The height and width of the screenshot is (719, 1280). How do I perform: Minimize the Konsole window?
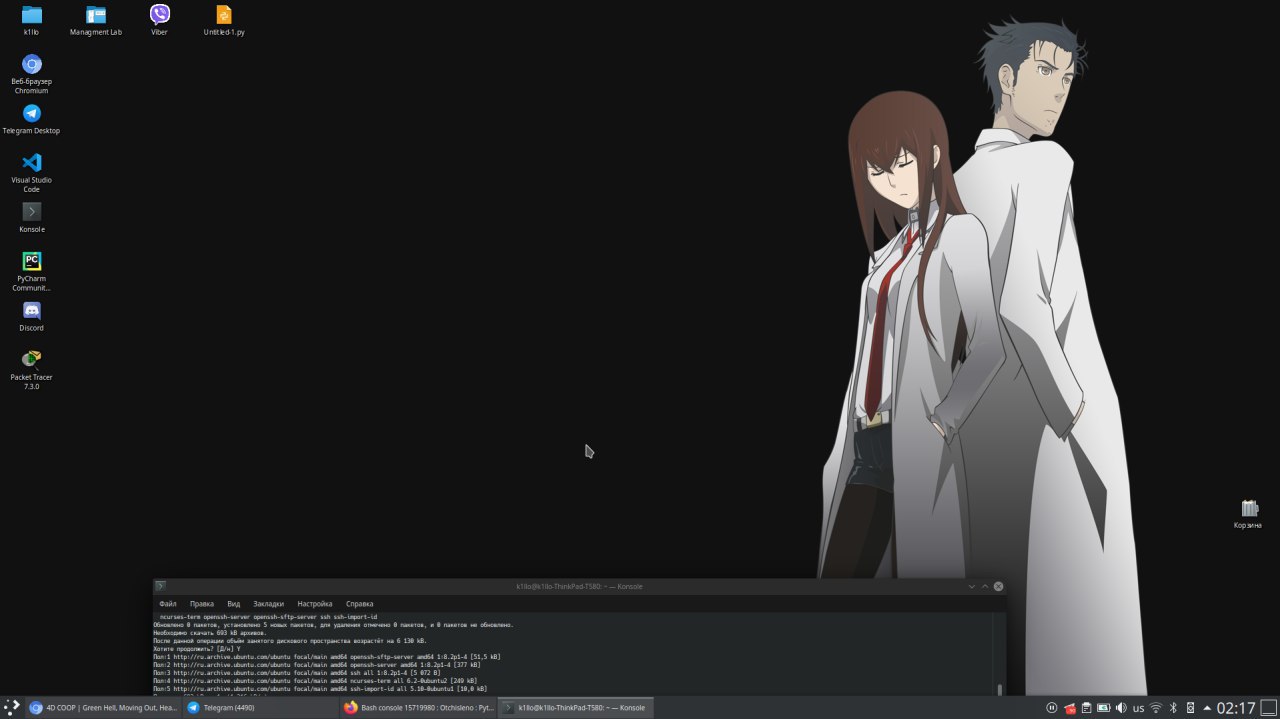971,586
